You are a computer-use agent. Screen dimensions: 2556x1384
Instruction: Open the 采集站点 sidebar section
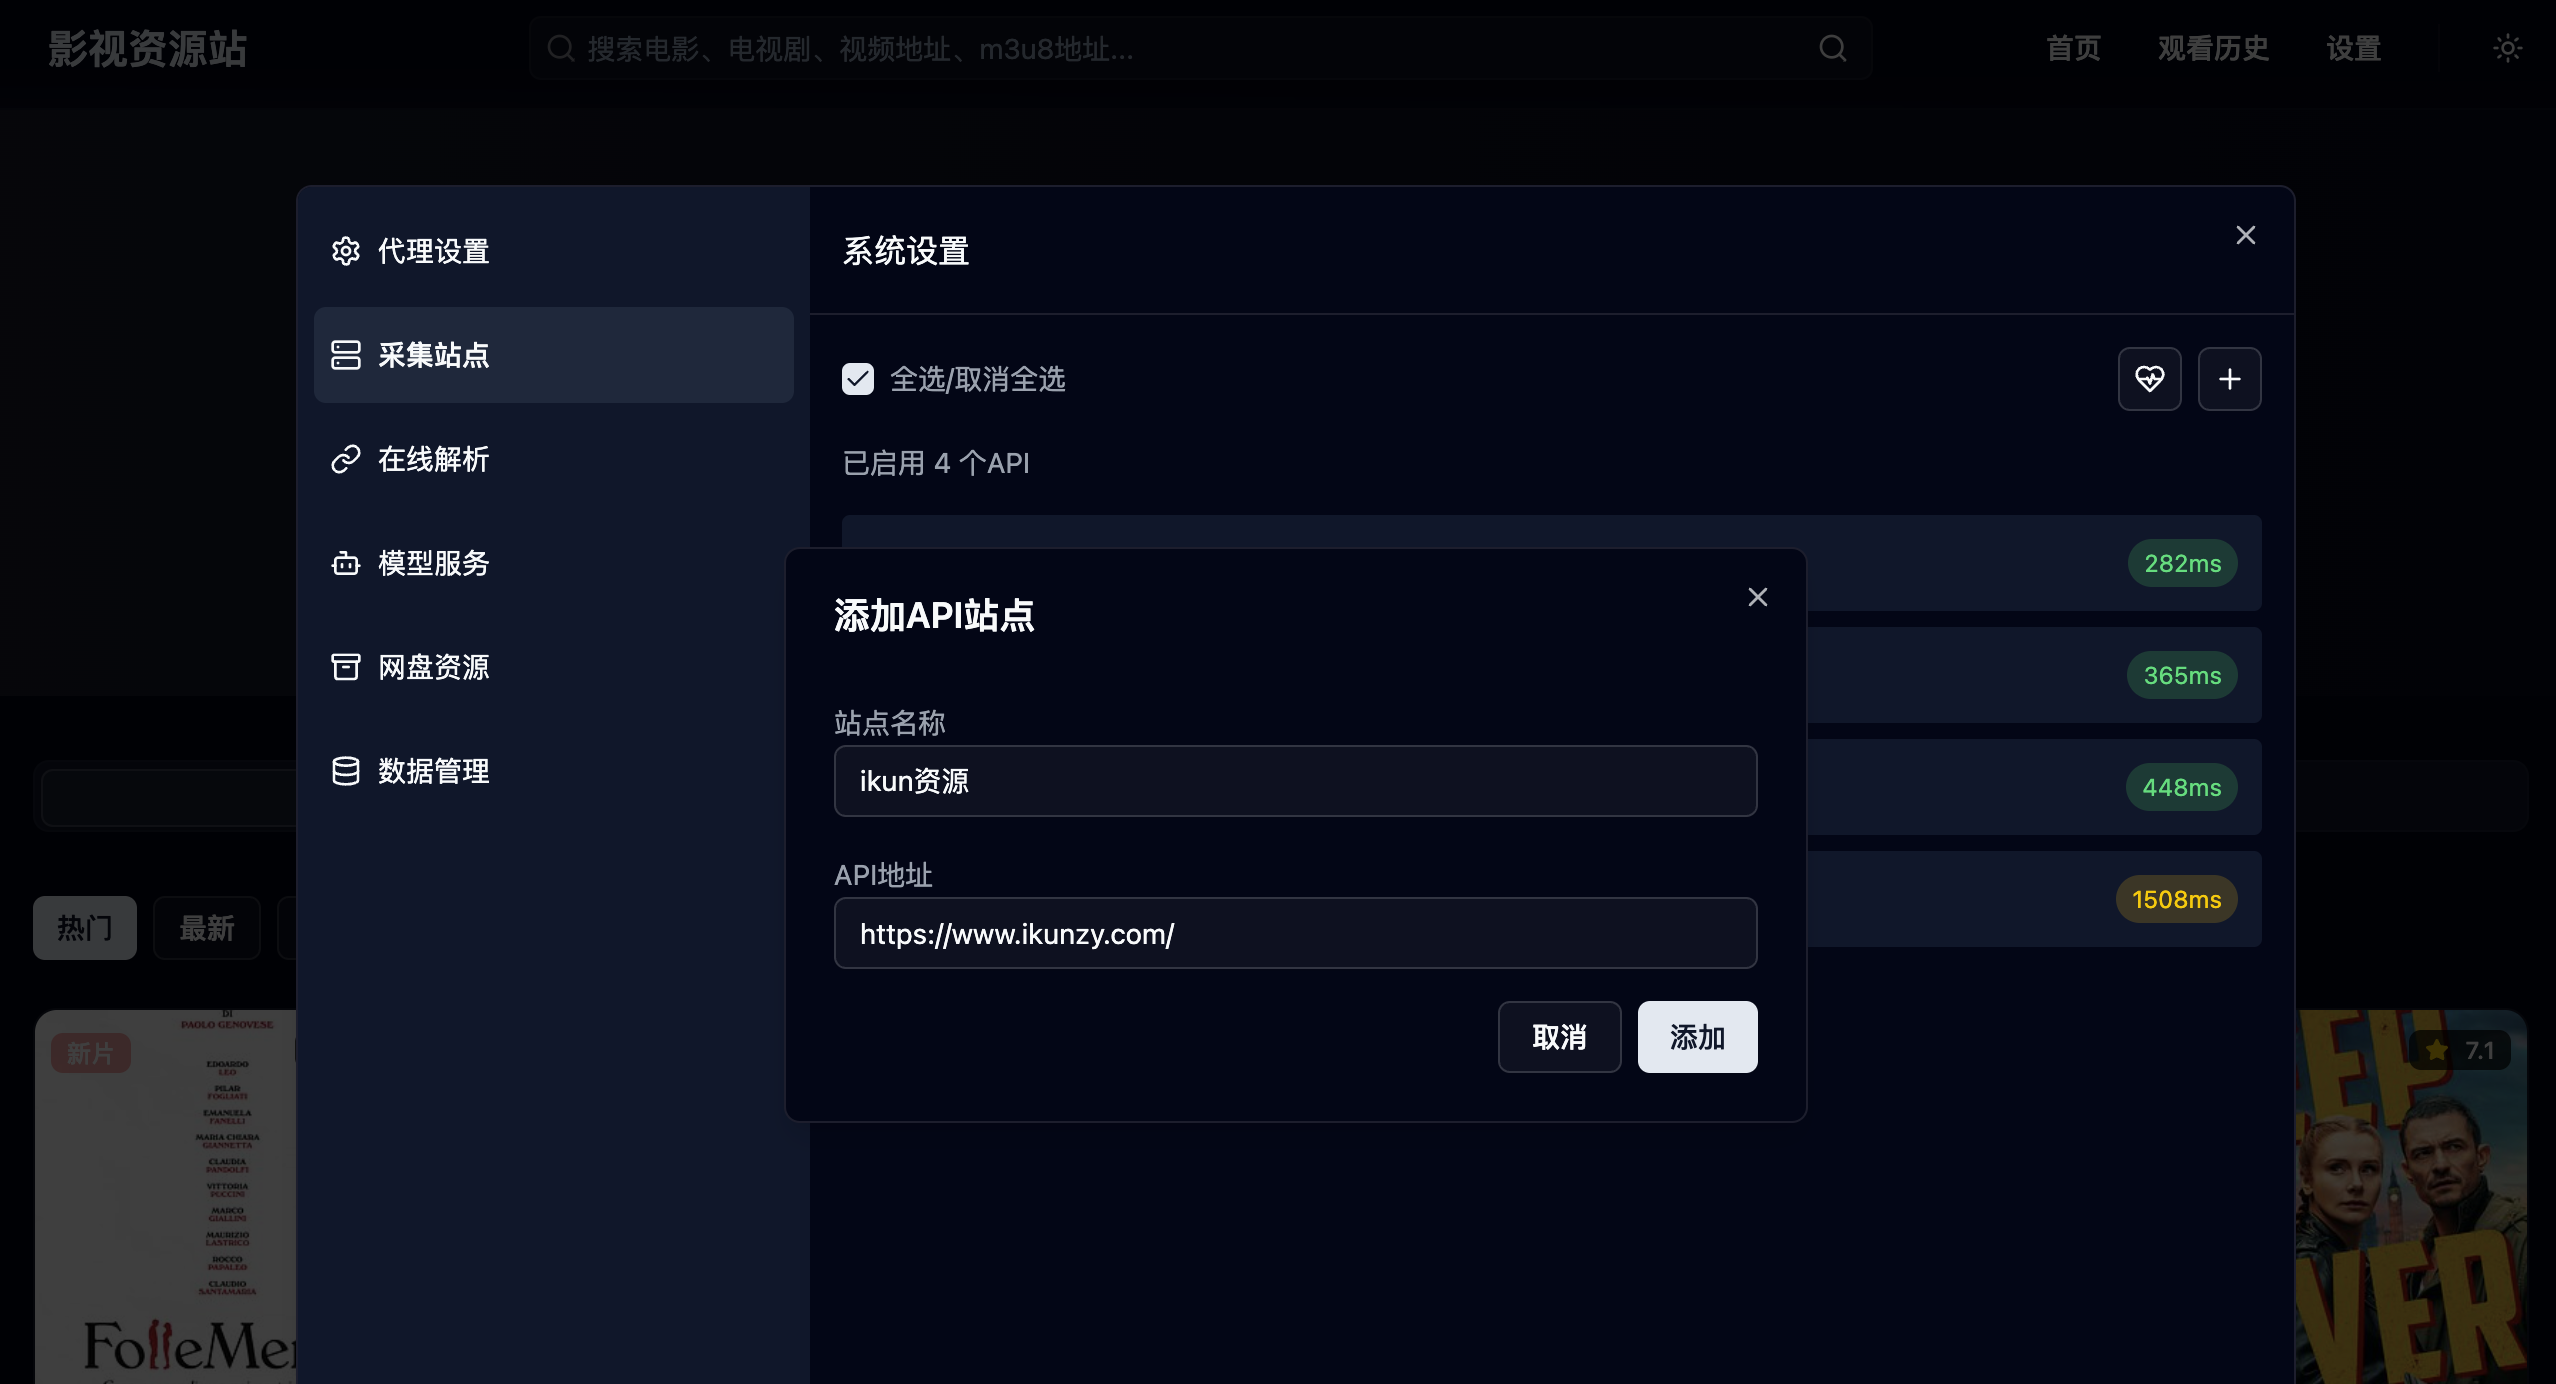553,355
